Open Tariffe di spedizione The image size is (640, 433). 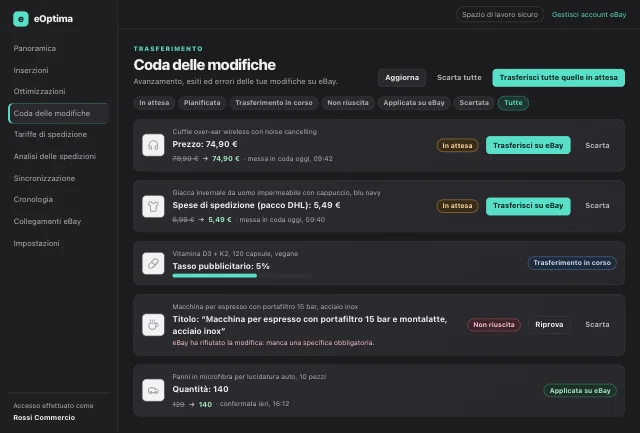[x=50, y=134]
